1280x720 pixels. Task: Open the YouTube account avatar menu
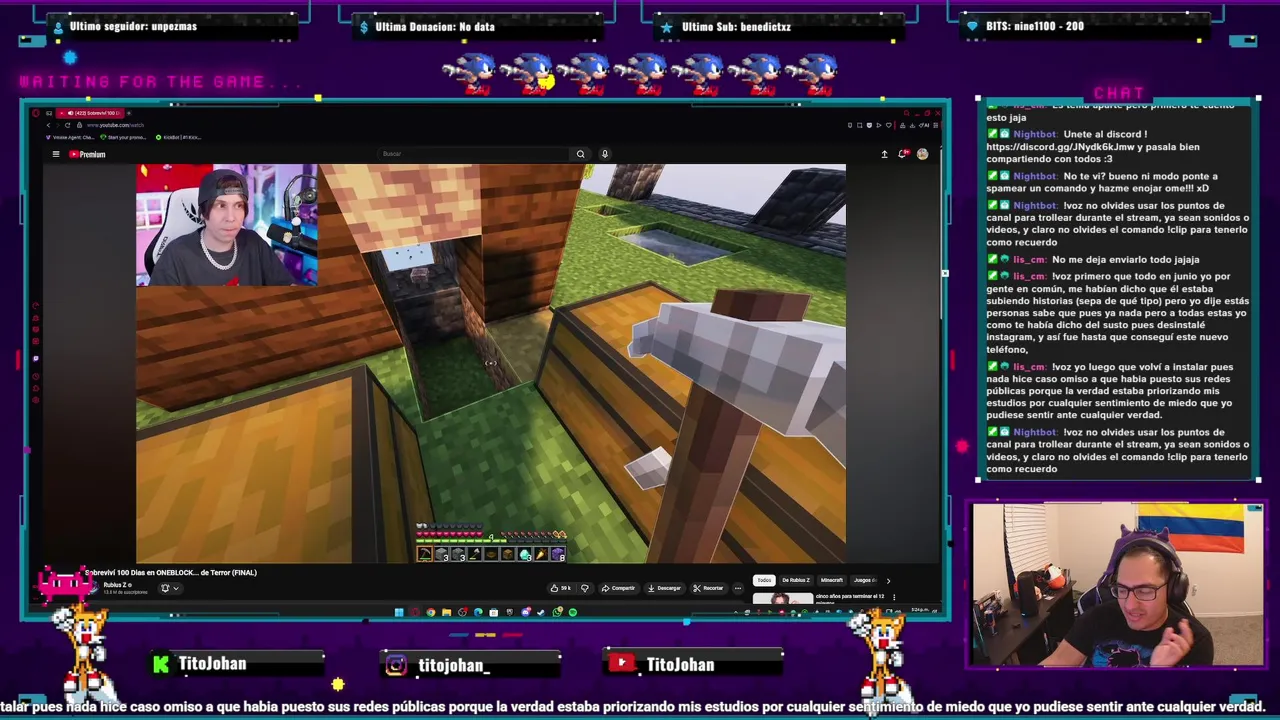click(x=922, y=154)
